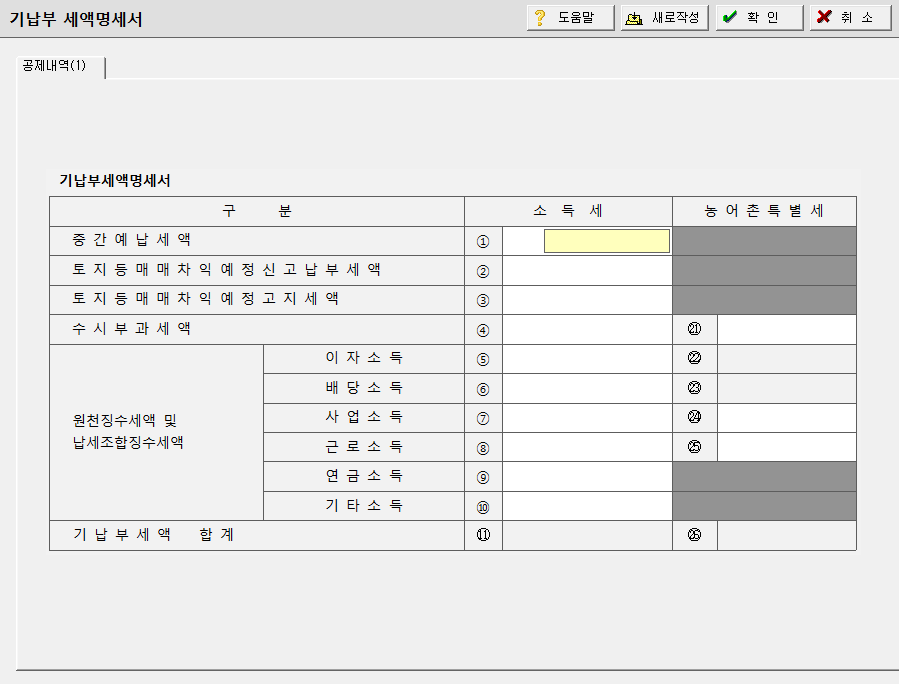The image size is (899, 684).
Task: Click the 근로소득 rural special tax field ㉕
Action: pos(787,447)
